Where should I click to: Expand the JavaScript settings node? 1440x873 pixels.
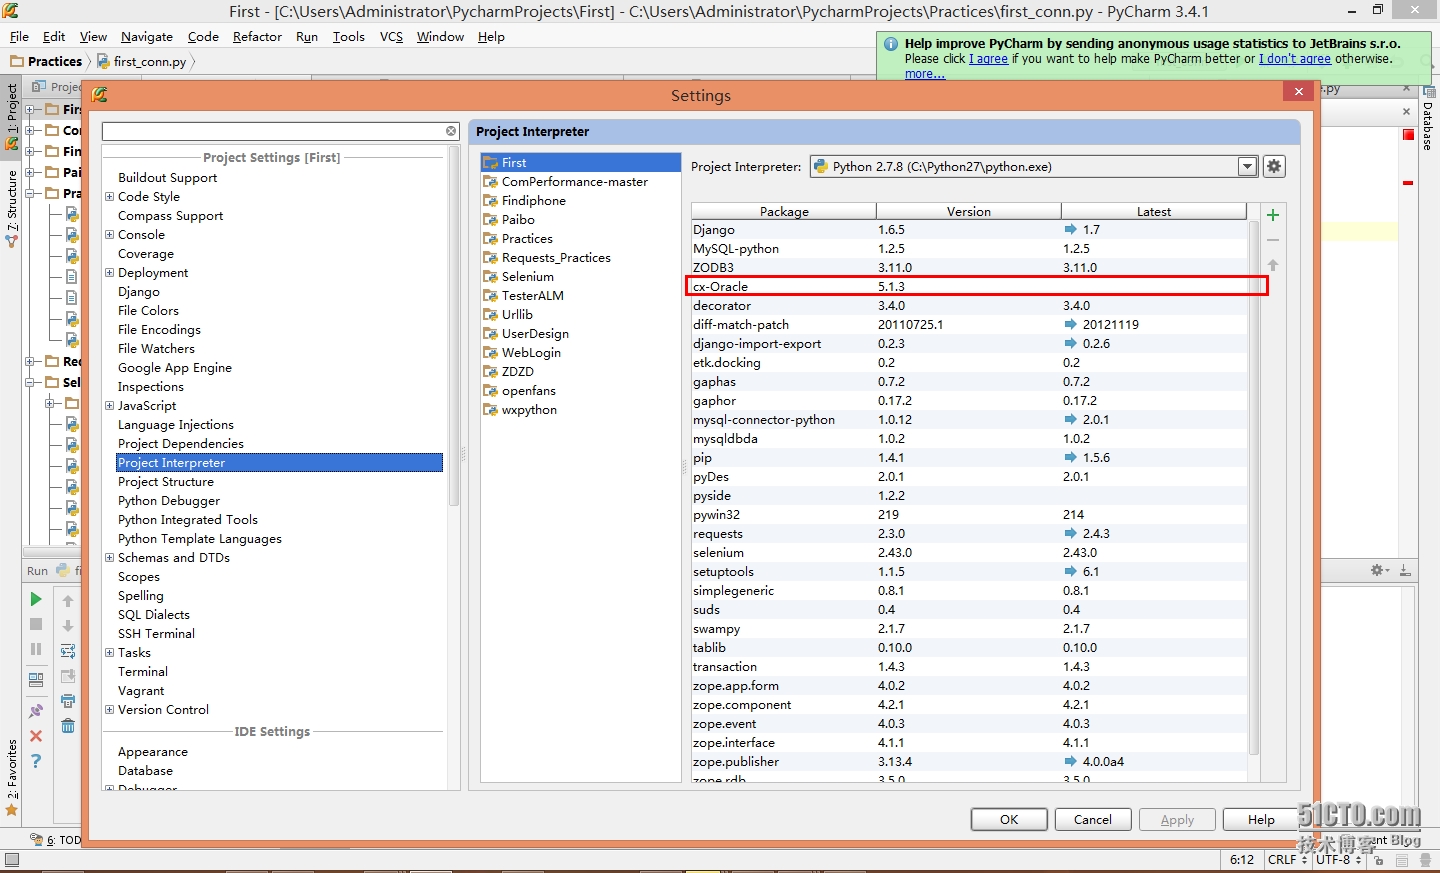109,406
